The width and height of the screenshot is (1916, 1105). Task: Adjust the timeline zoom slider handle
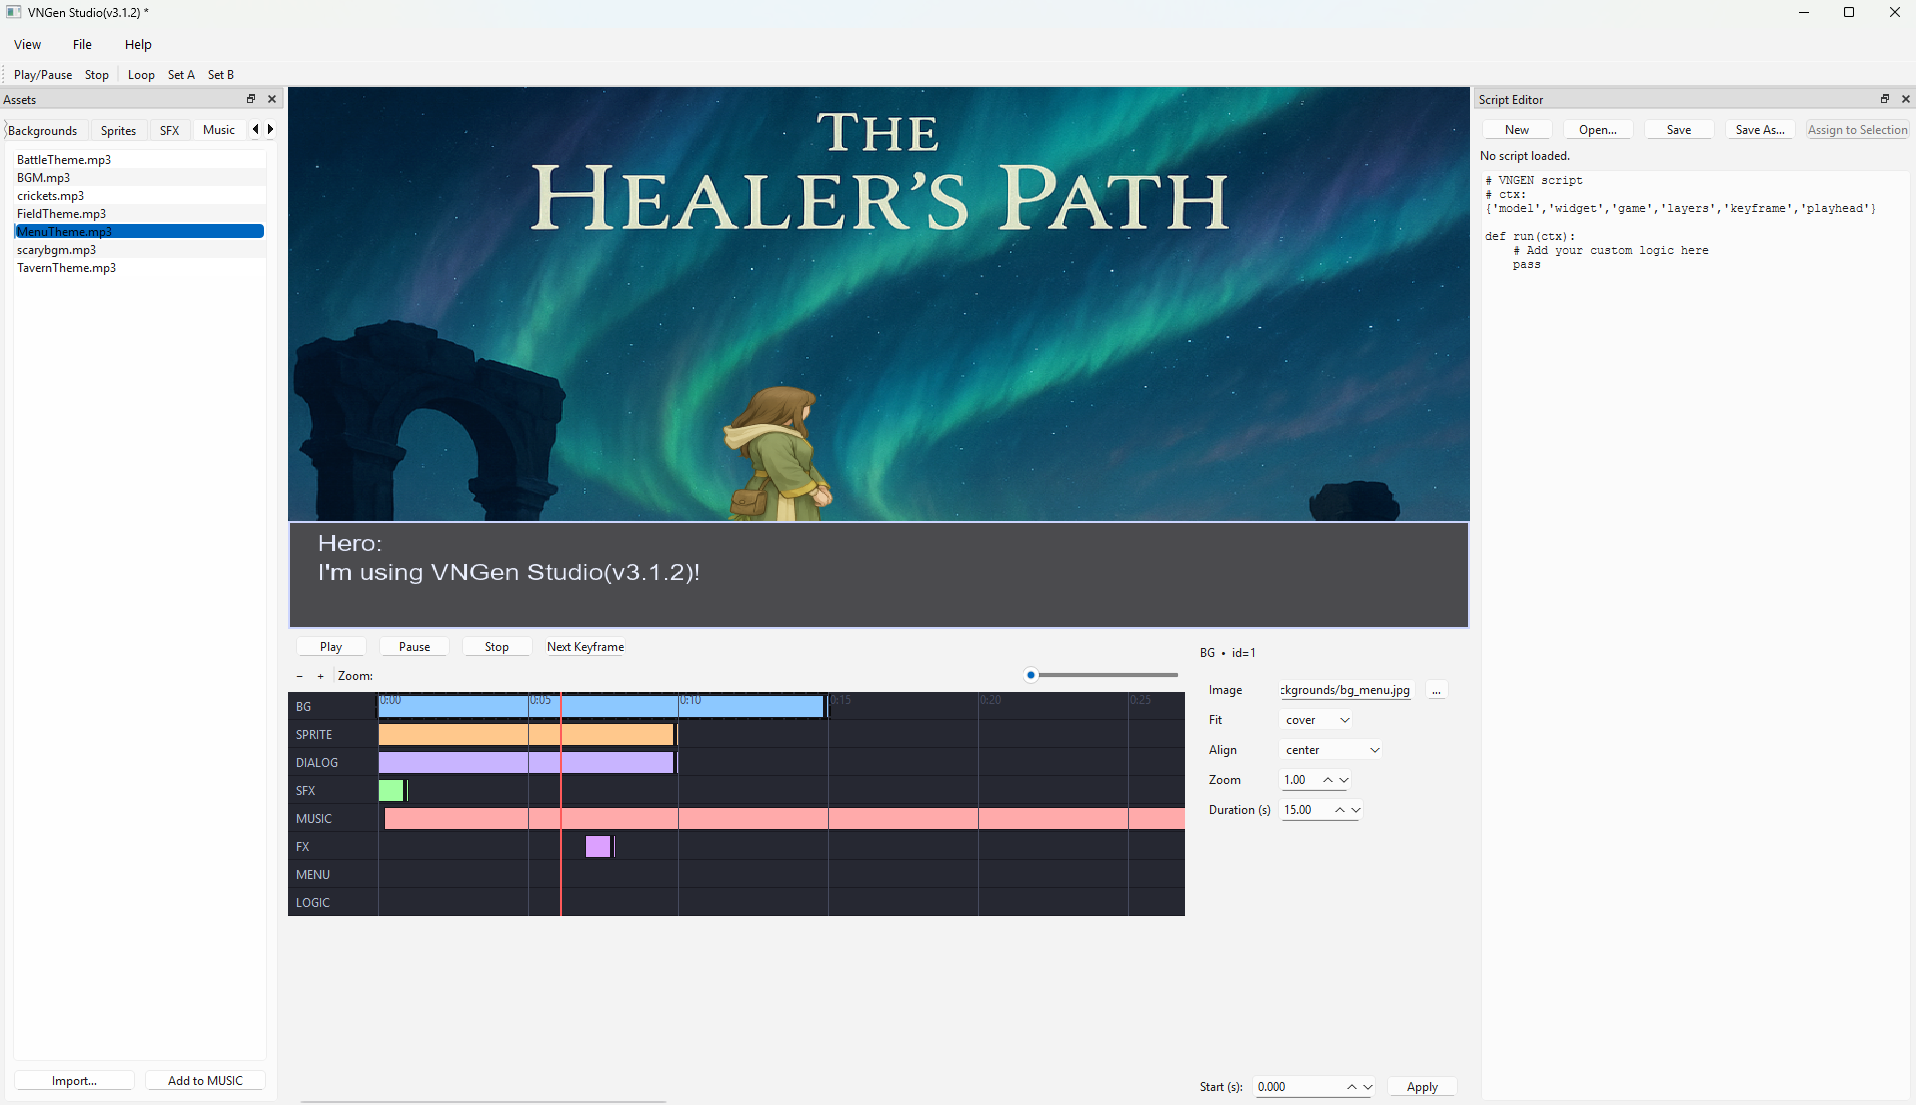point(1031,675)
